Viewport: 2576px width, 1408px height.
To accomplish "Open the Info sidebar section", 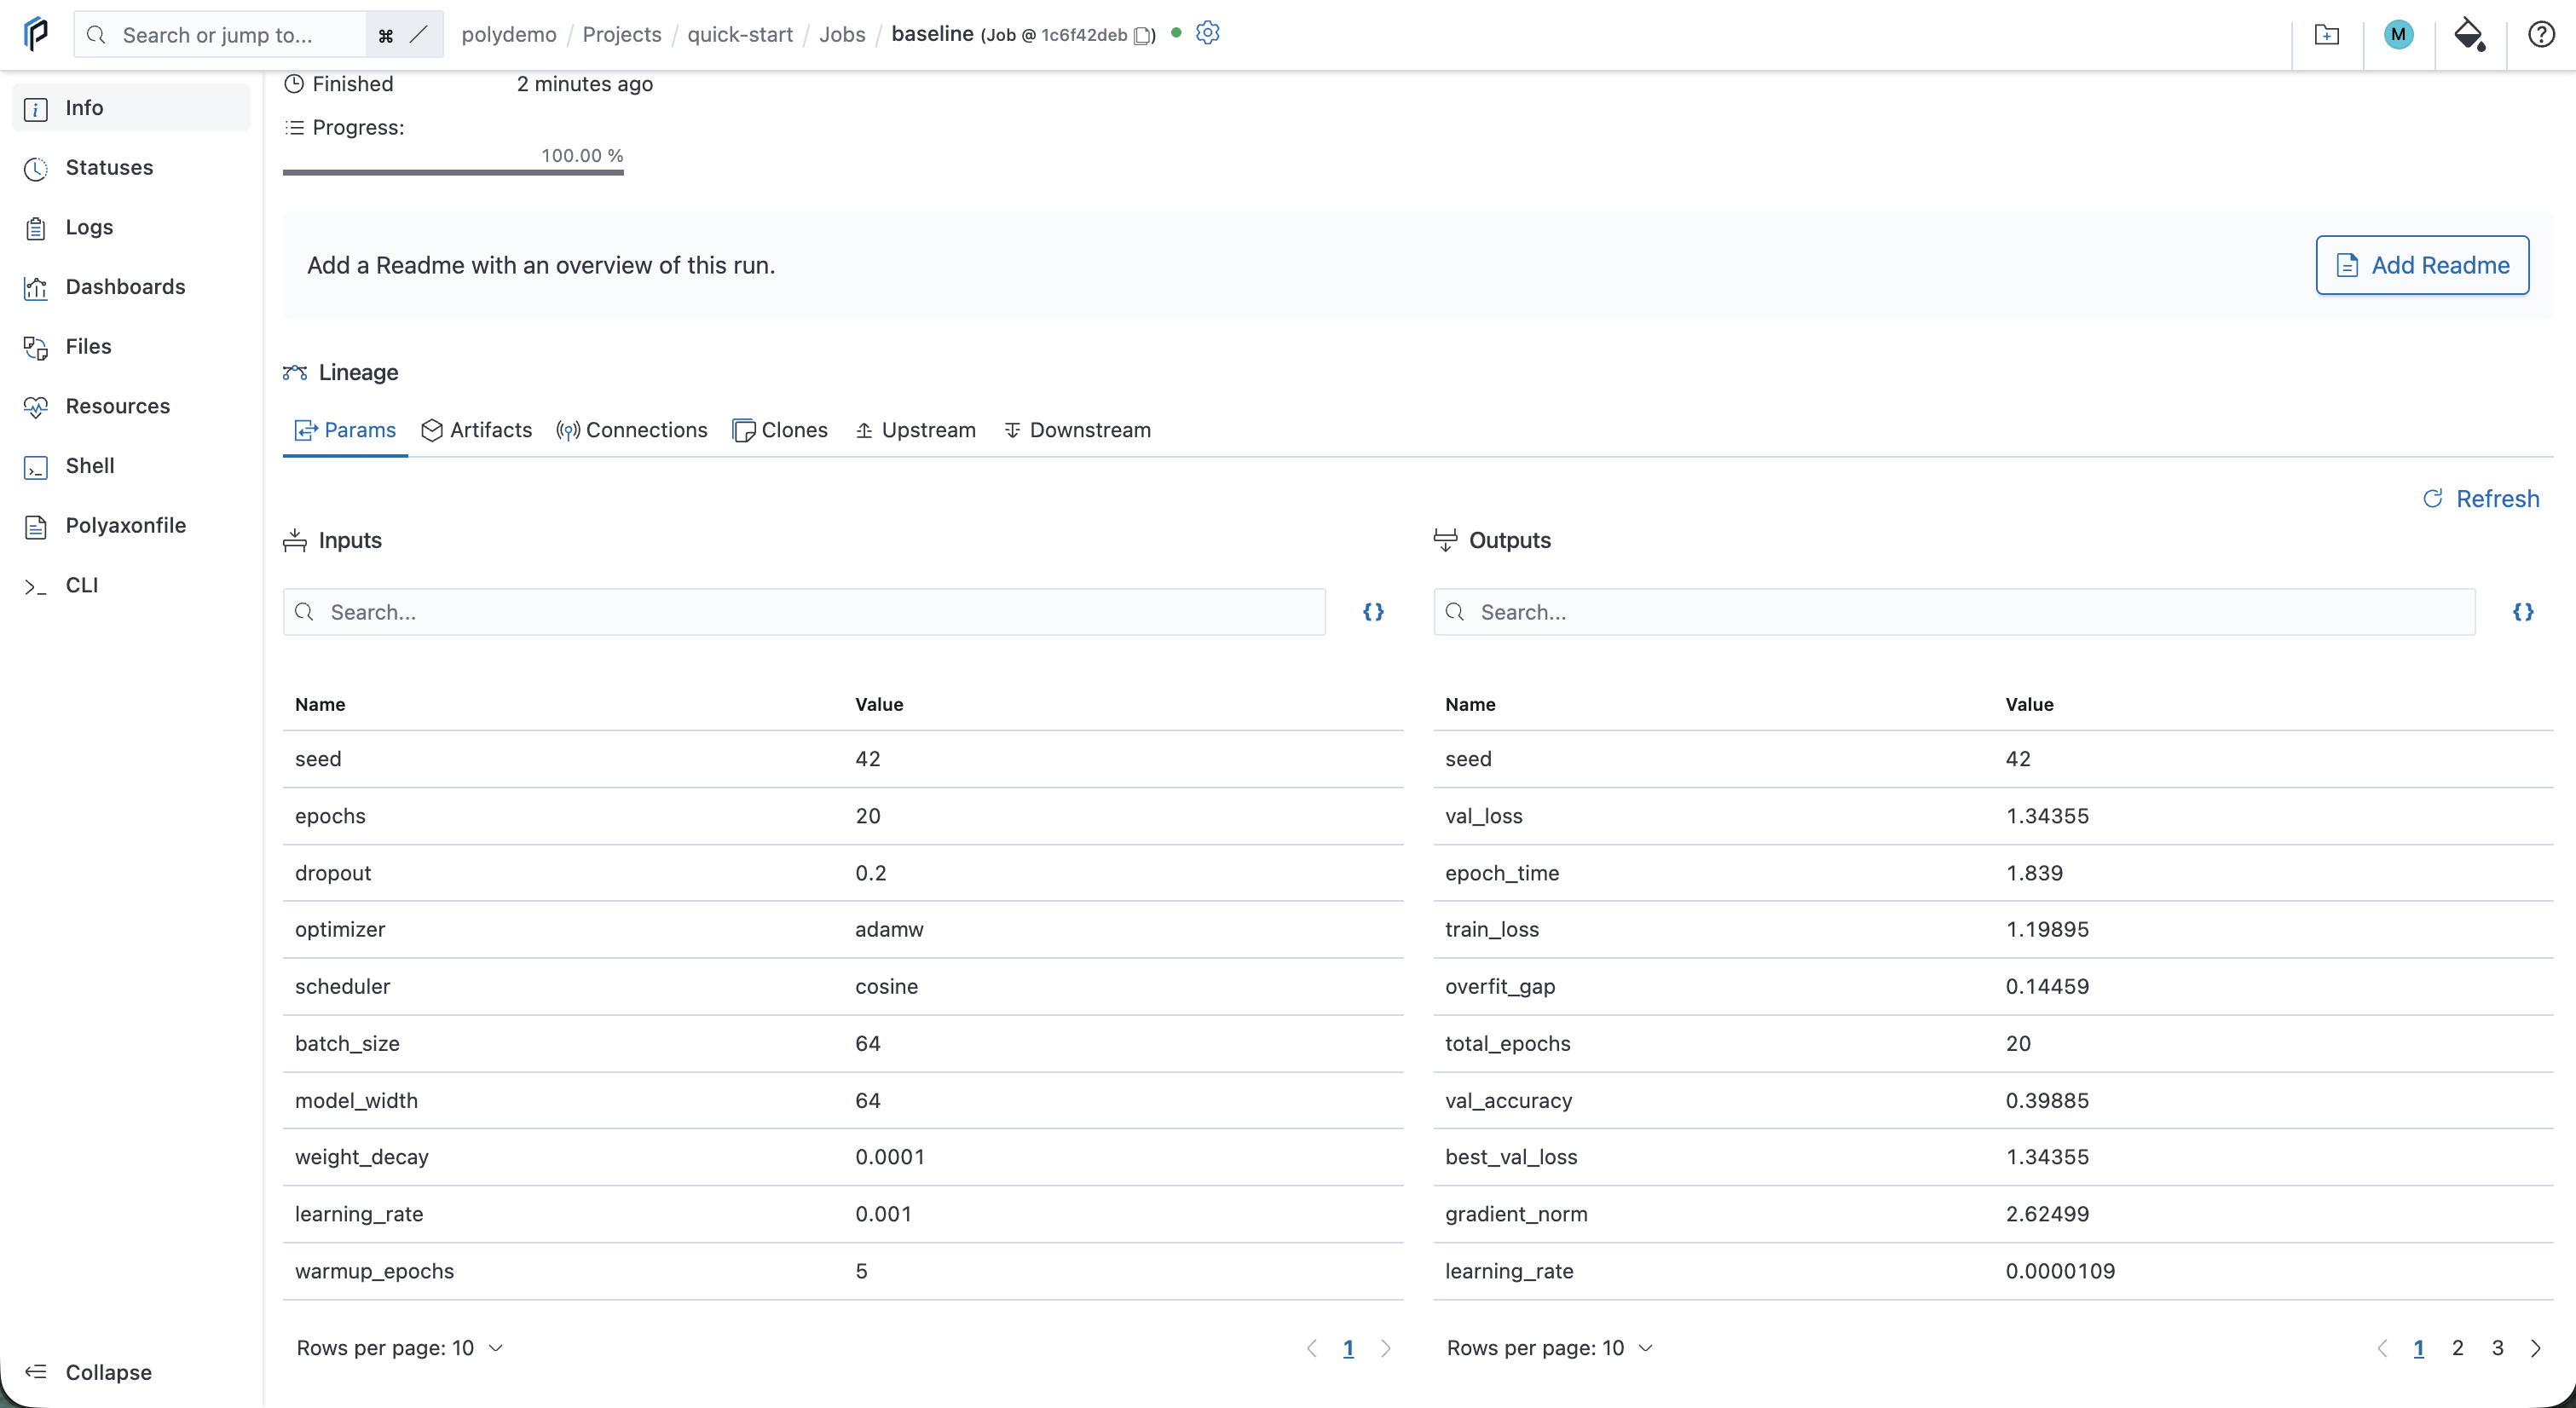I will 131,107.
